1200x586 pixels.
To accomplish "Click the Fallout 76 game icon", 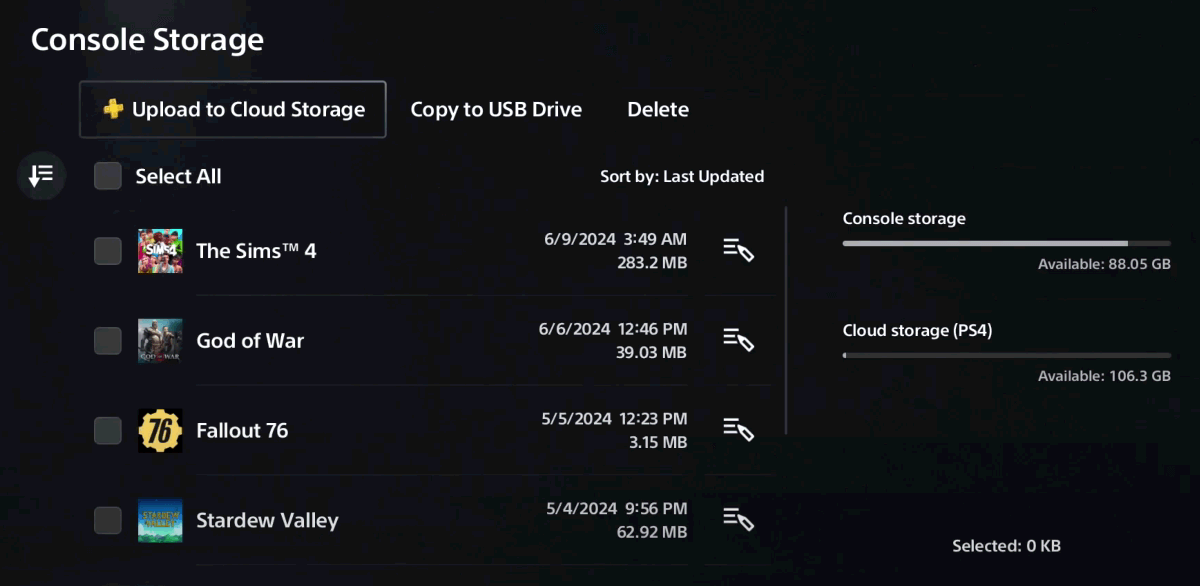I will click(160, 431).
